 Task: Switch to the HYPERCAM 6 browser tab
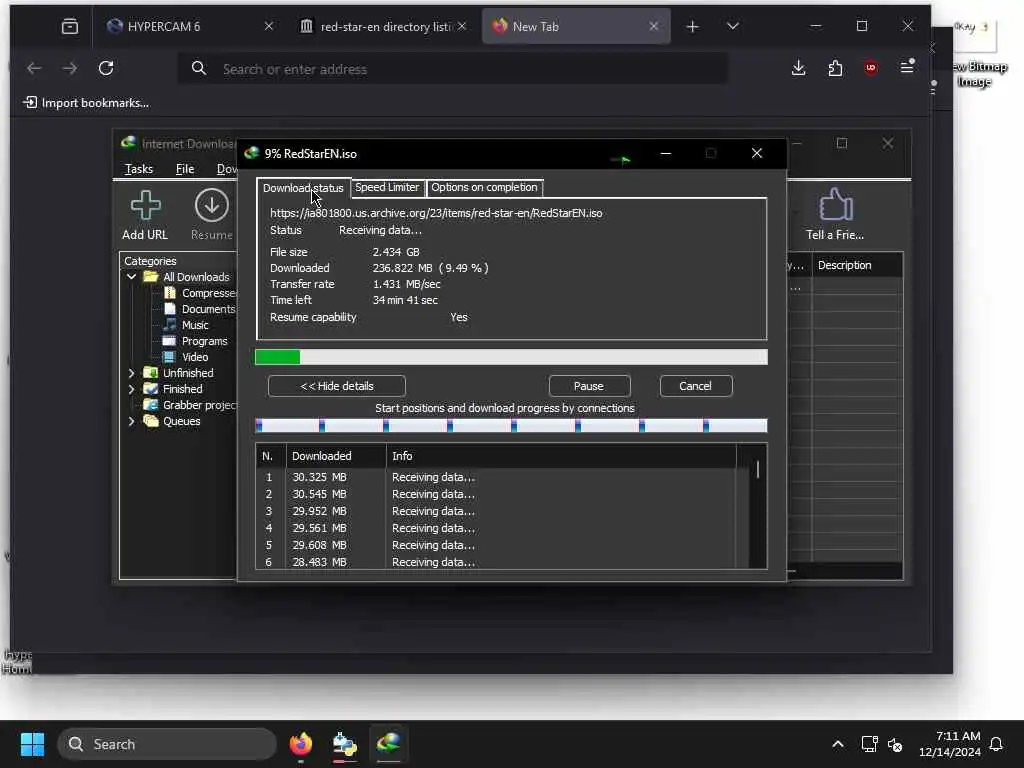(x=186, y=27)
